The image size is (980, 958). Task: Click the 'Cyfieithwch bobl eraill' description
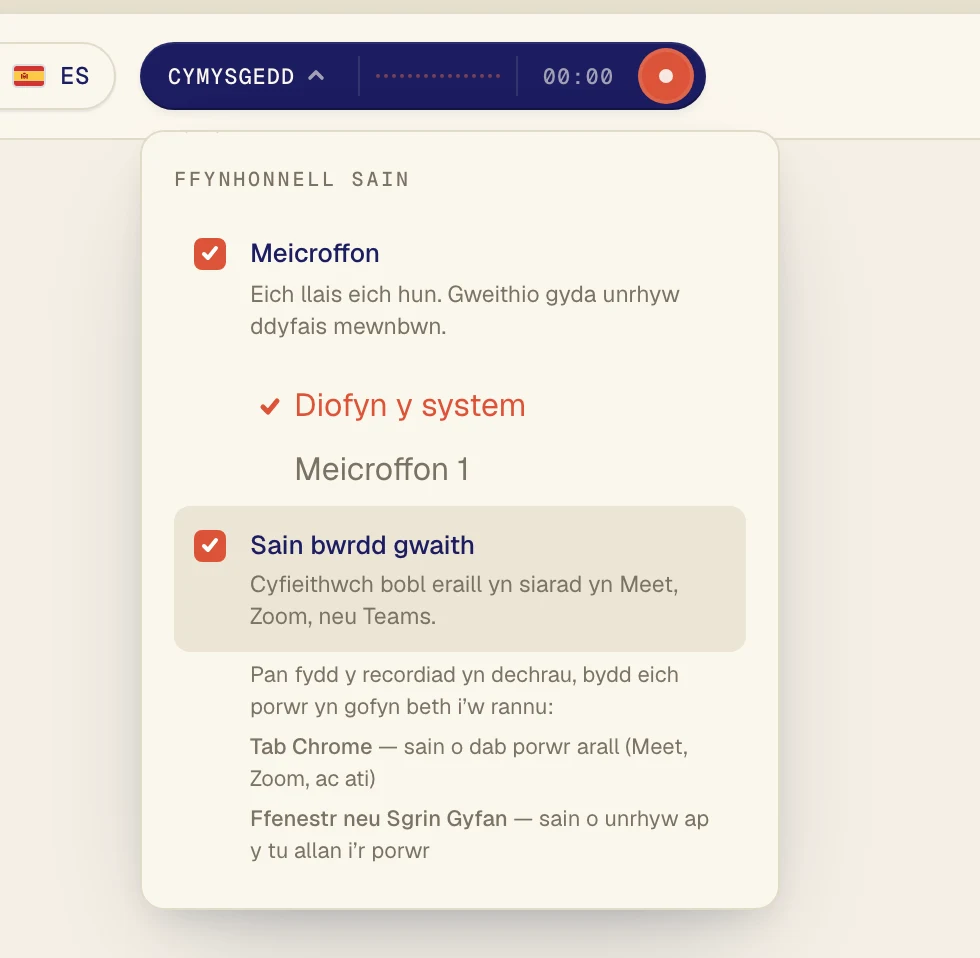point(464,600)
